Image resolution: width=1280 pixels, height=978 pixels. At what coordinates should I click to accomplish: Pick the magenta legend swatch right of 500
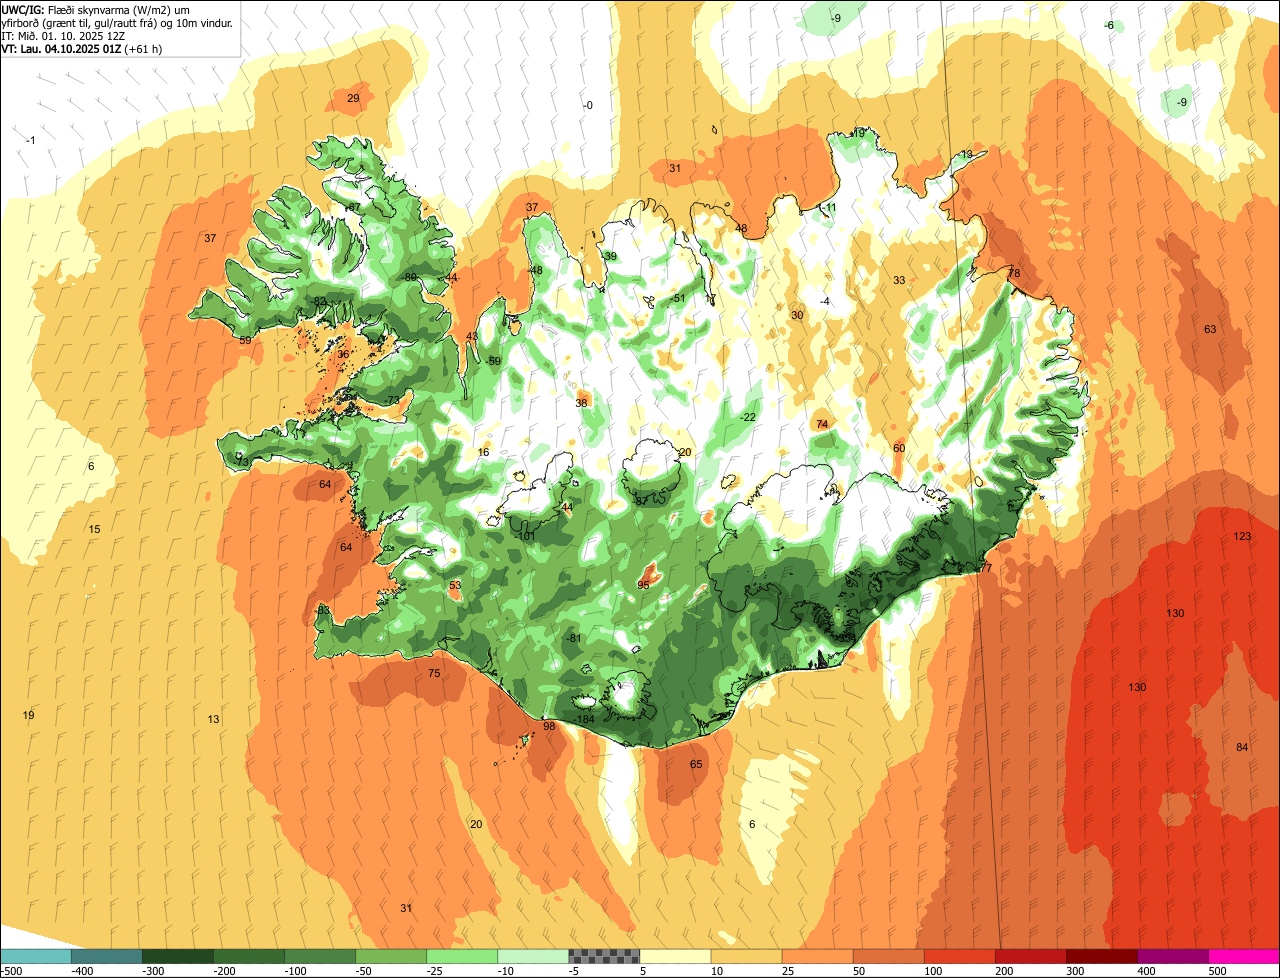[1244, 956]
